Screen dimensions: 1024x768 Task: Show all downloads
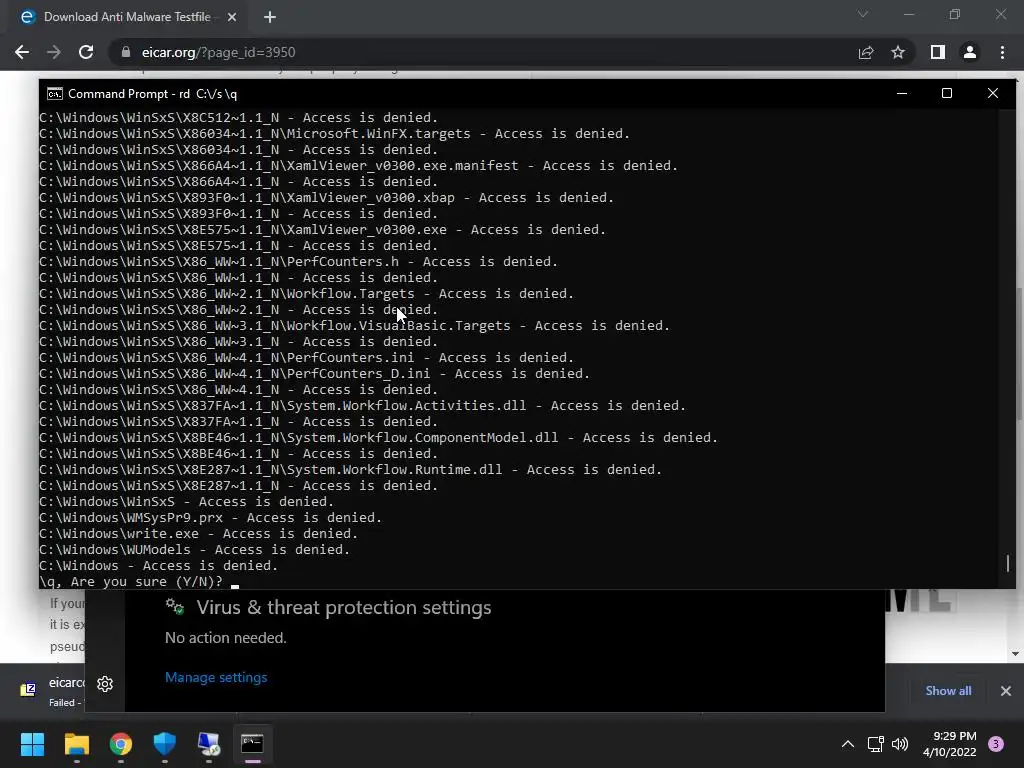pos(948,691)
